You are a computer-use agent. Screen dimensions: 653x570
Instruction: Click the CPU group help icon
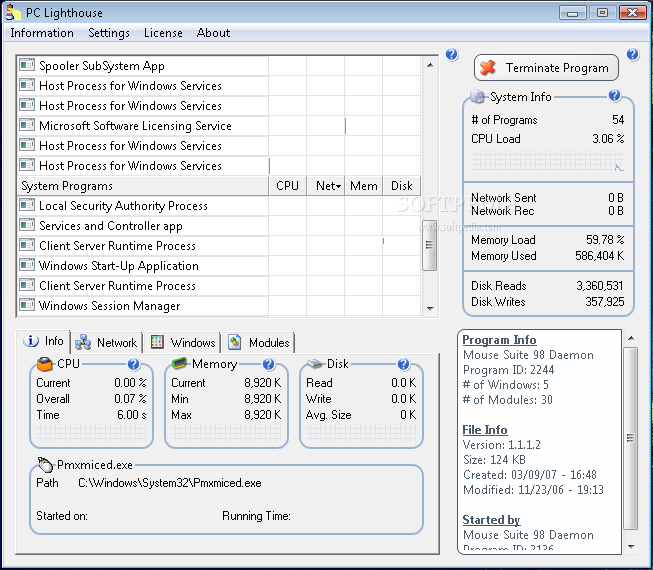(133, 364)
